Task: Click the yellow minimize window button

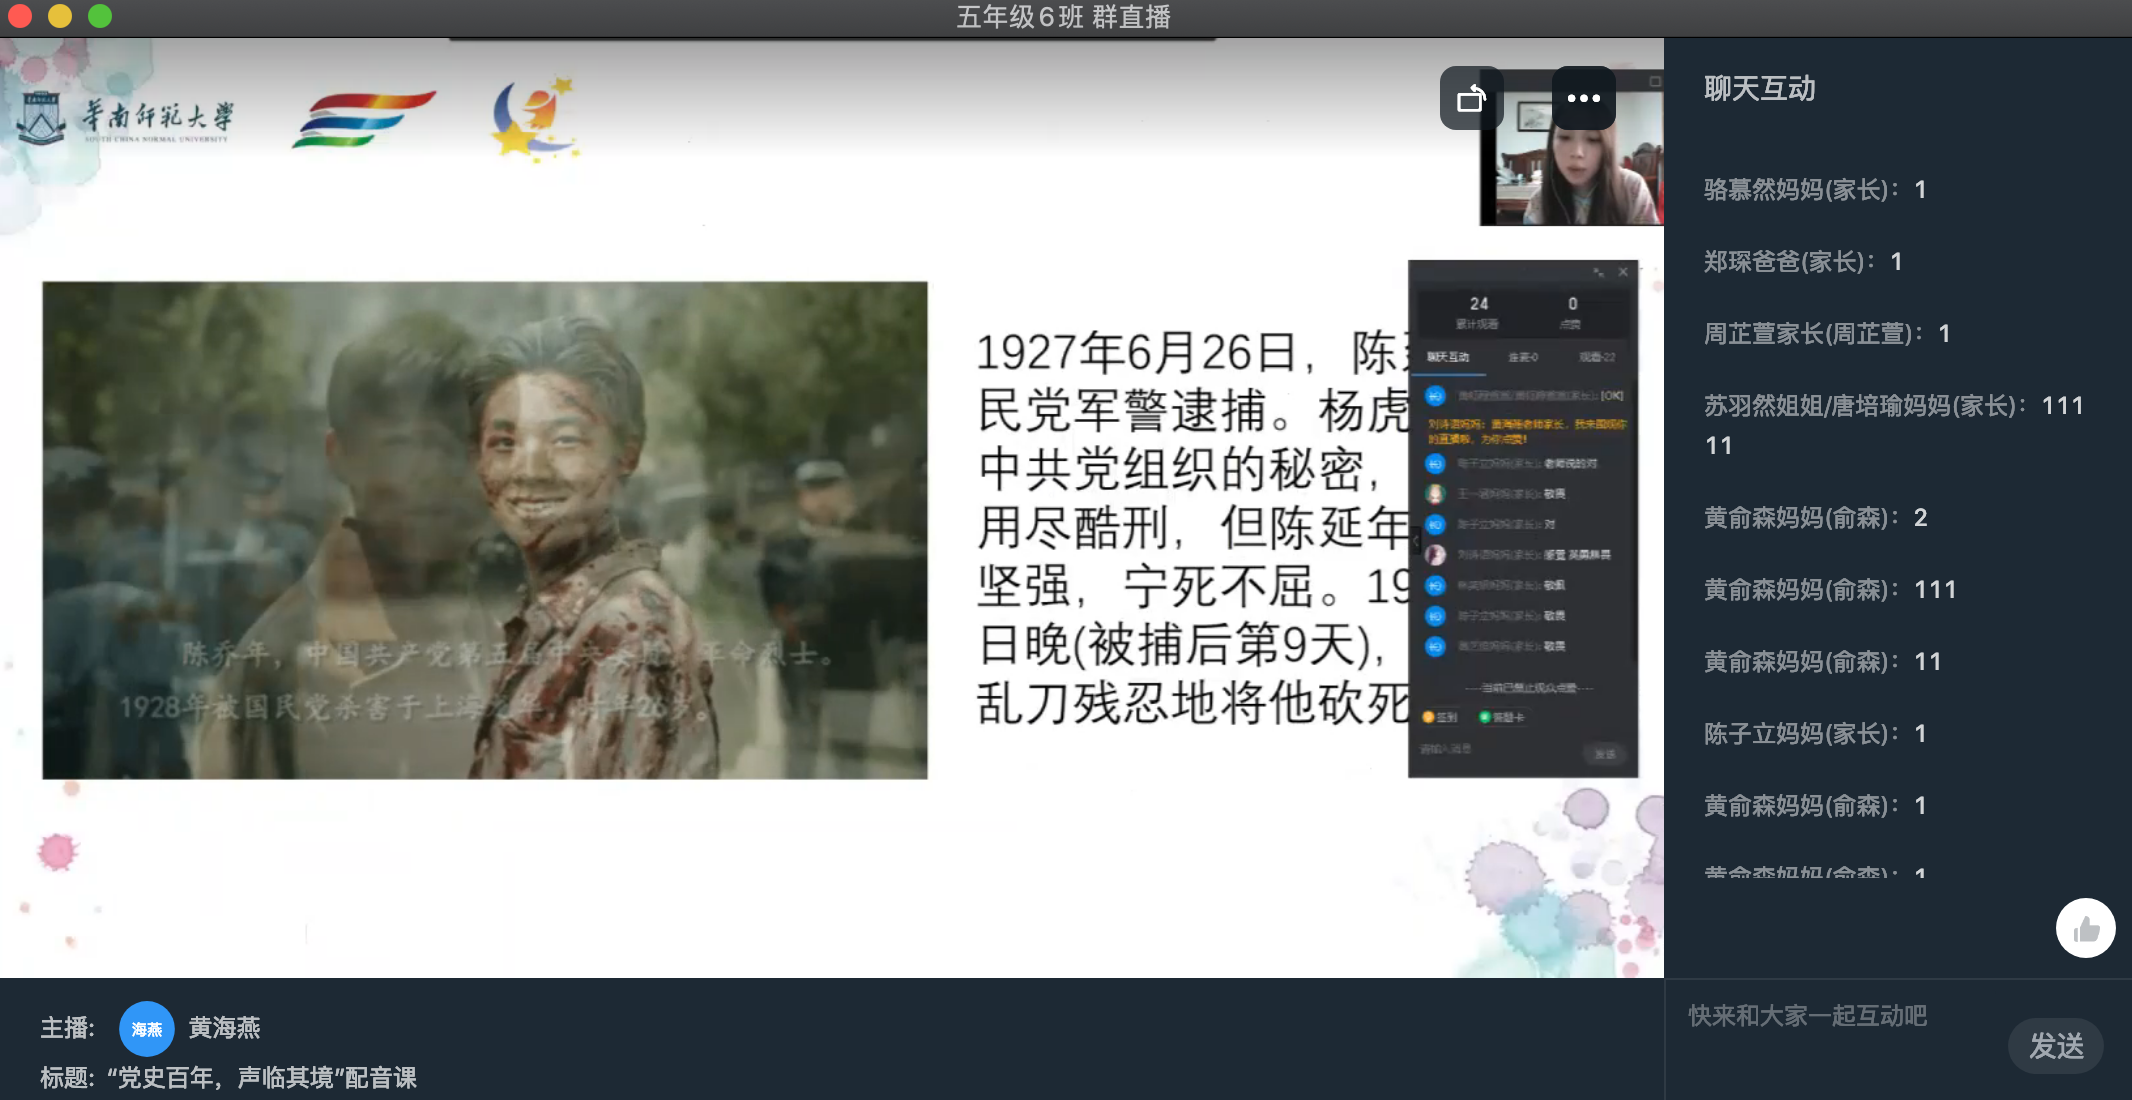Action: pos(60,16)
